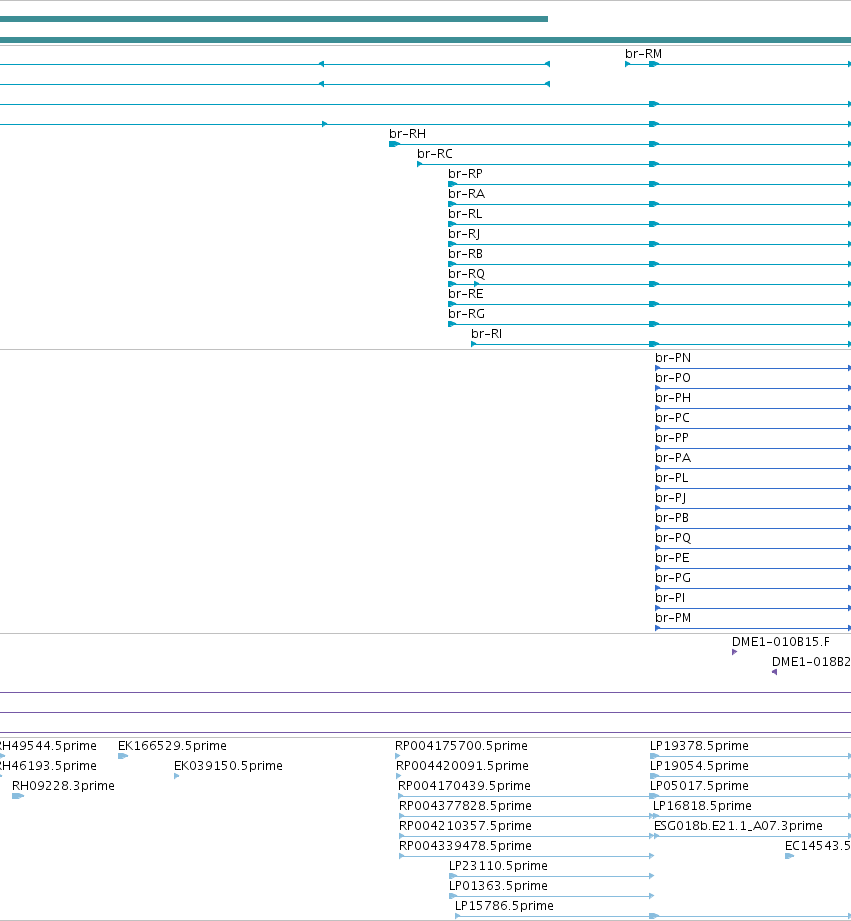Select the br-PN protein label
The width and height of the screenshot is (851, 921).
pyautogui.click(x=672, y=358)
